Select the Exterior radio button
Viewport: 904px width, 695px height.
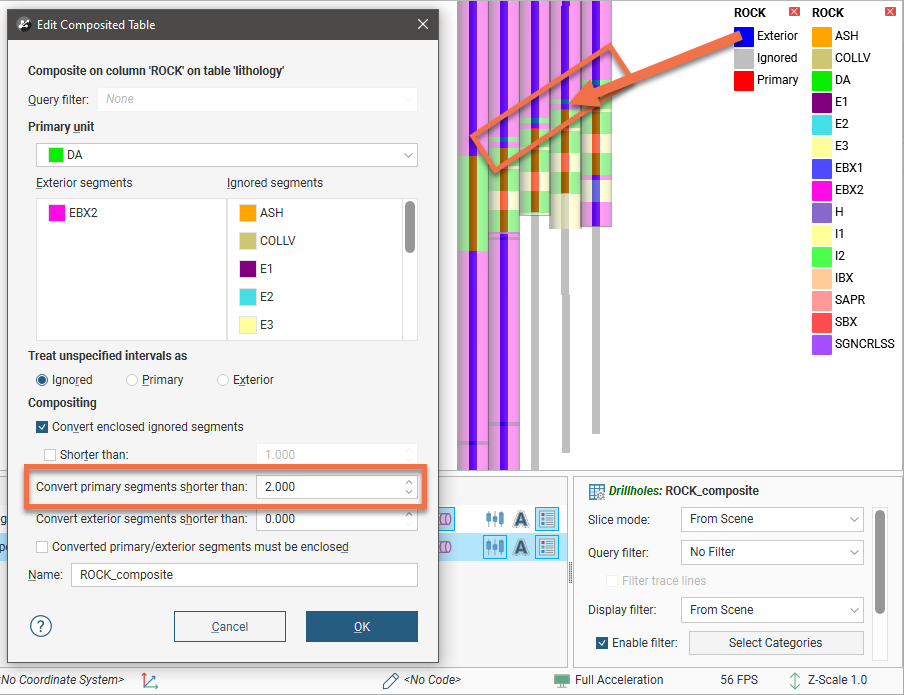pos(223,380)
